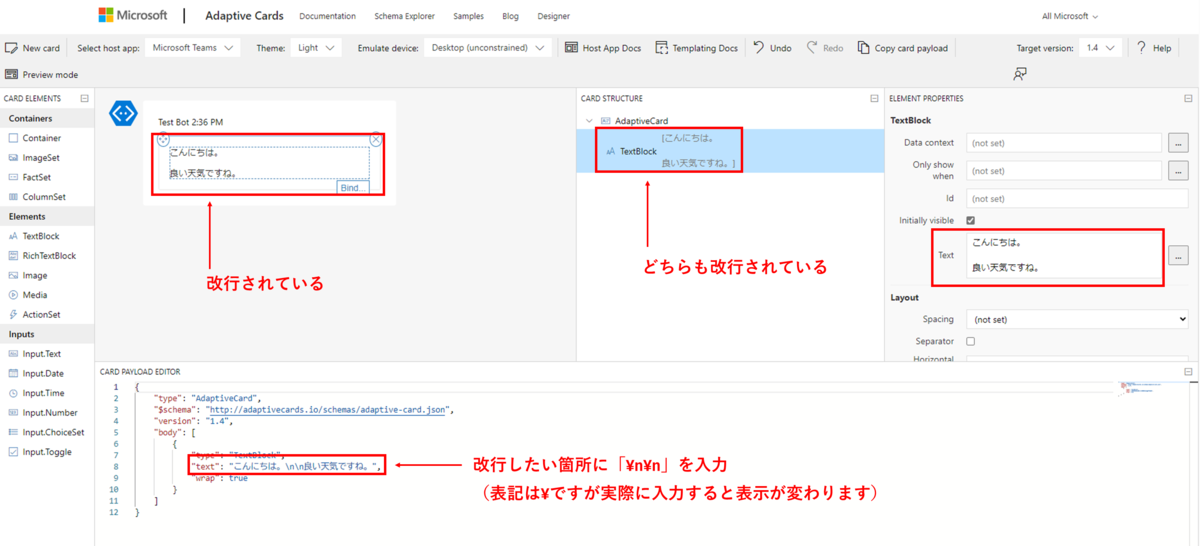Open the Only show when ellipsis button

[1178, 171]
